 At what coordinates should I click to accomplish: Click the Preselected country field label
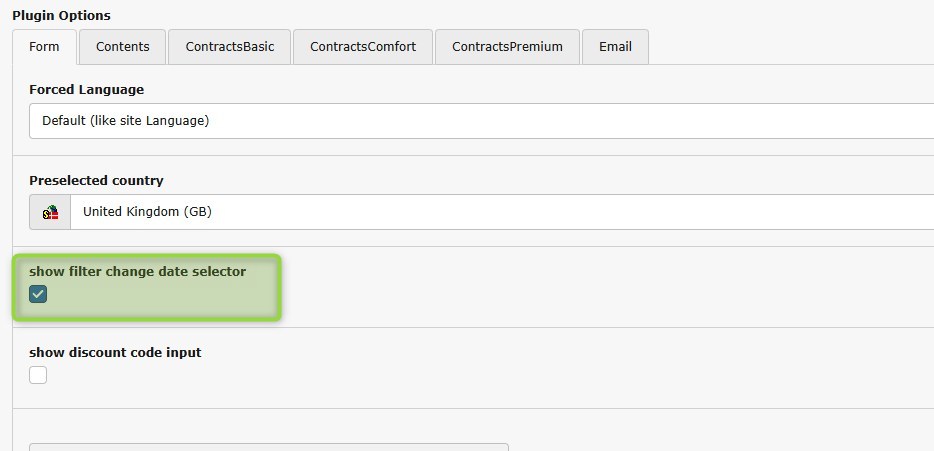pos(96,181)
